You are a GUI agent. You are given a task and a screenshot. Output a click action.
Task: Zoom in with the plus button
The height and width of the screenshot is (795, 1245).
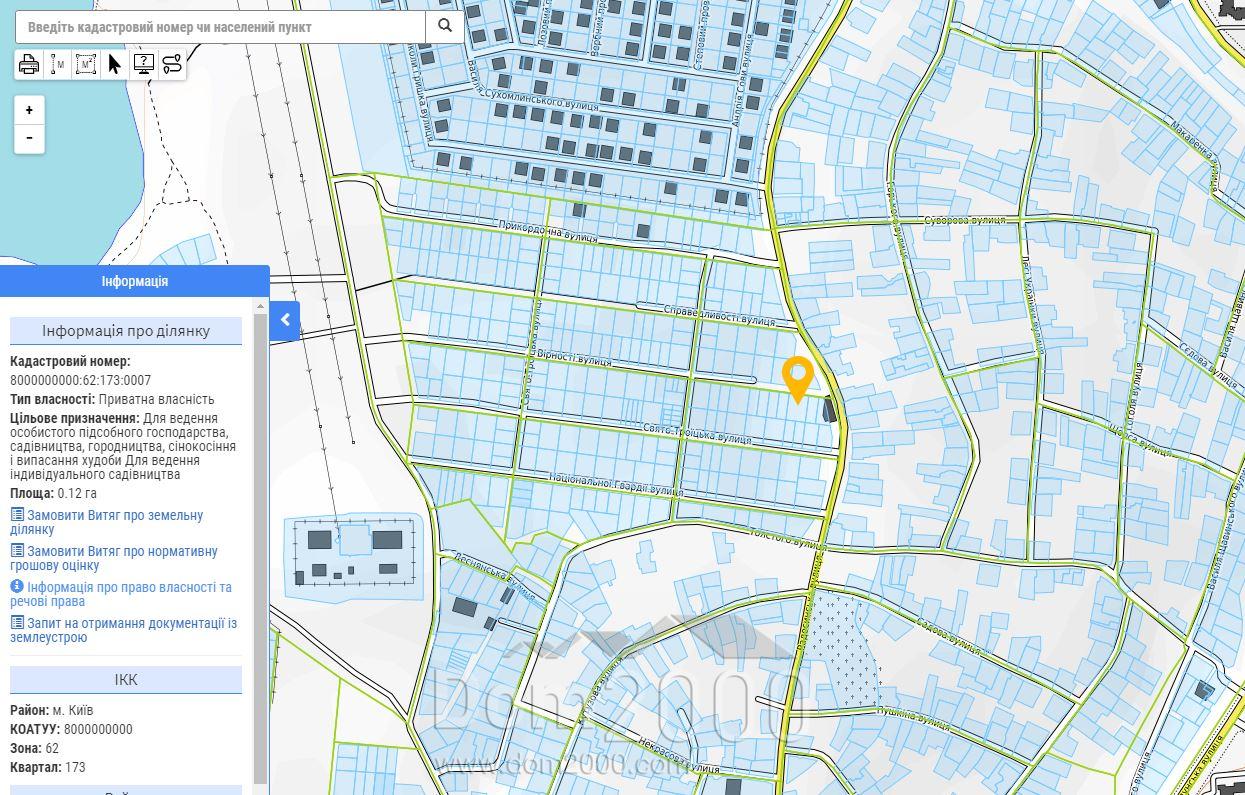pyautogui.click(x=29, y=110)
